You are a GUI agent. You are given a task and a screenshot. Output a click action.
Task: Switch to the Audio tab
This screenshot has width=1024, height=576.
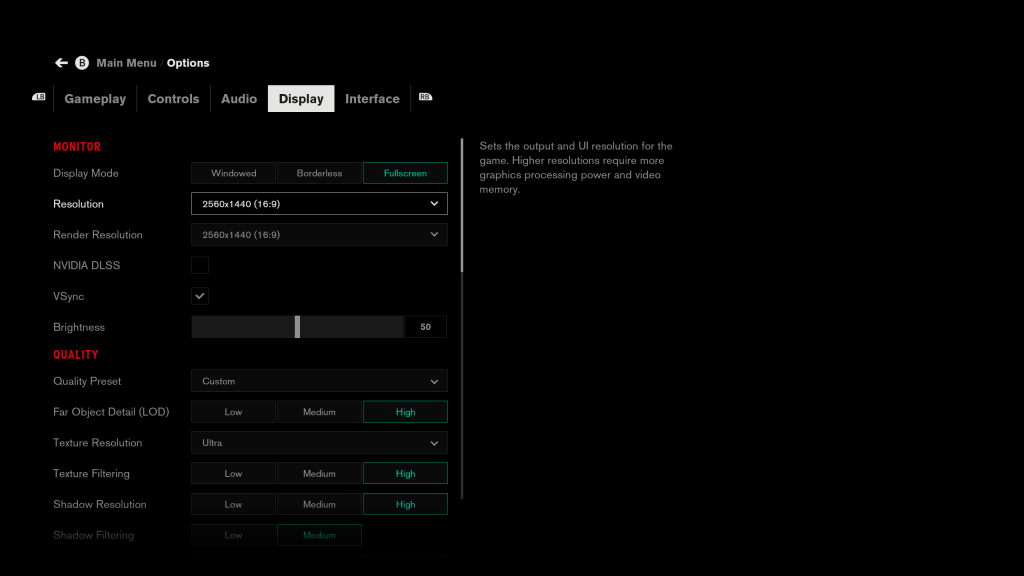239,99
